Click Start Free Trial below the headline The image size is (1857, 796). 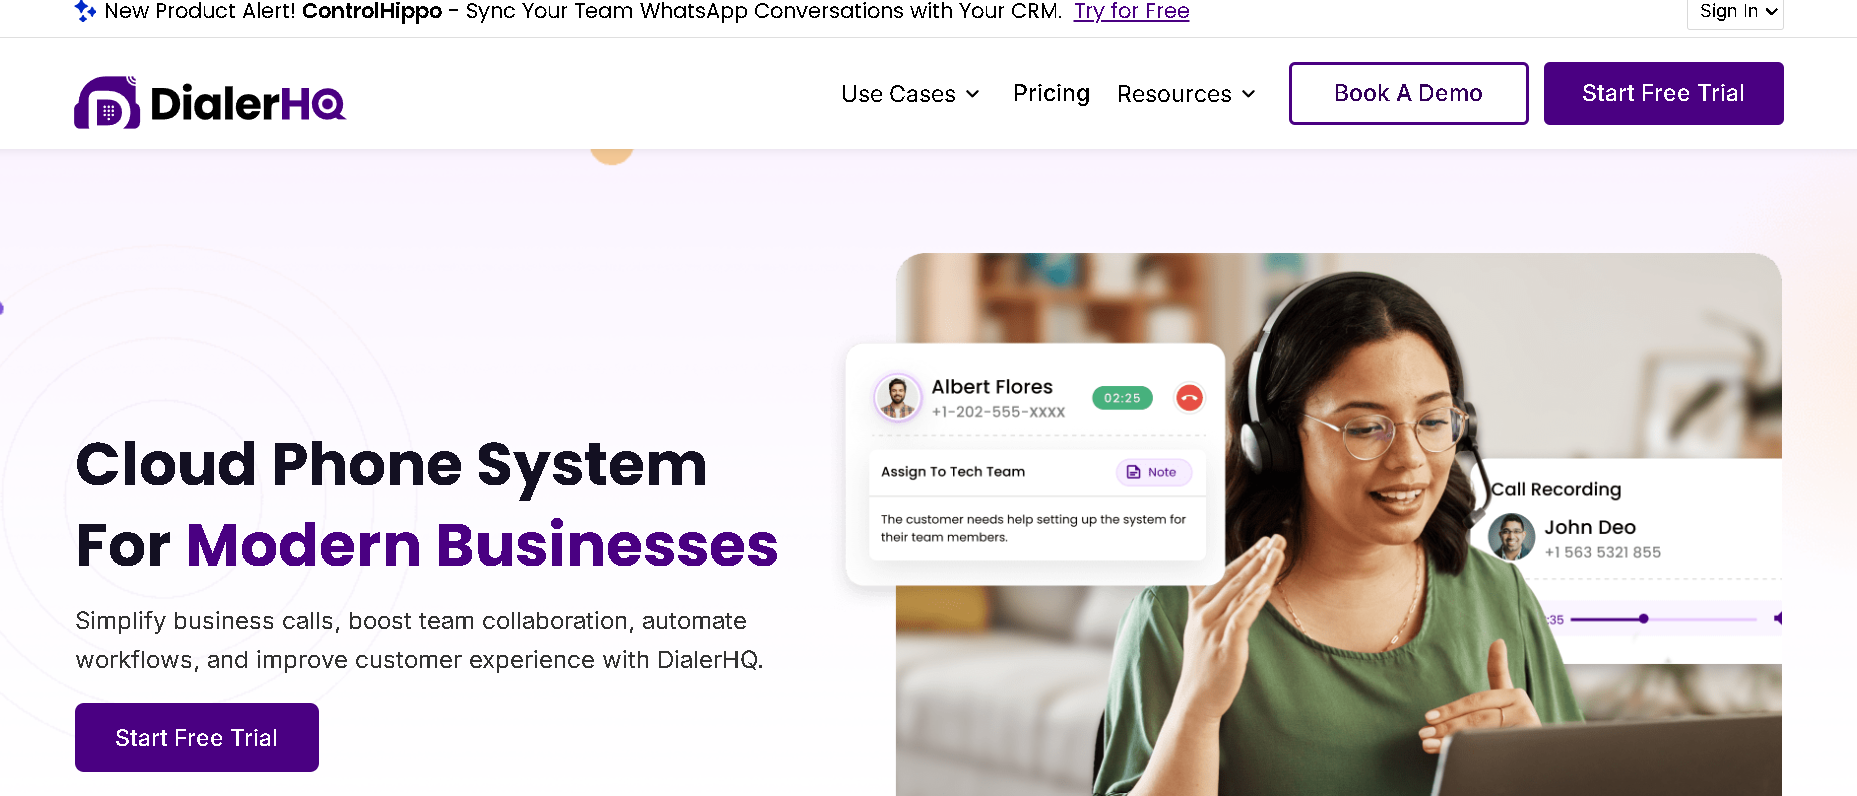coord(197,737)
